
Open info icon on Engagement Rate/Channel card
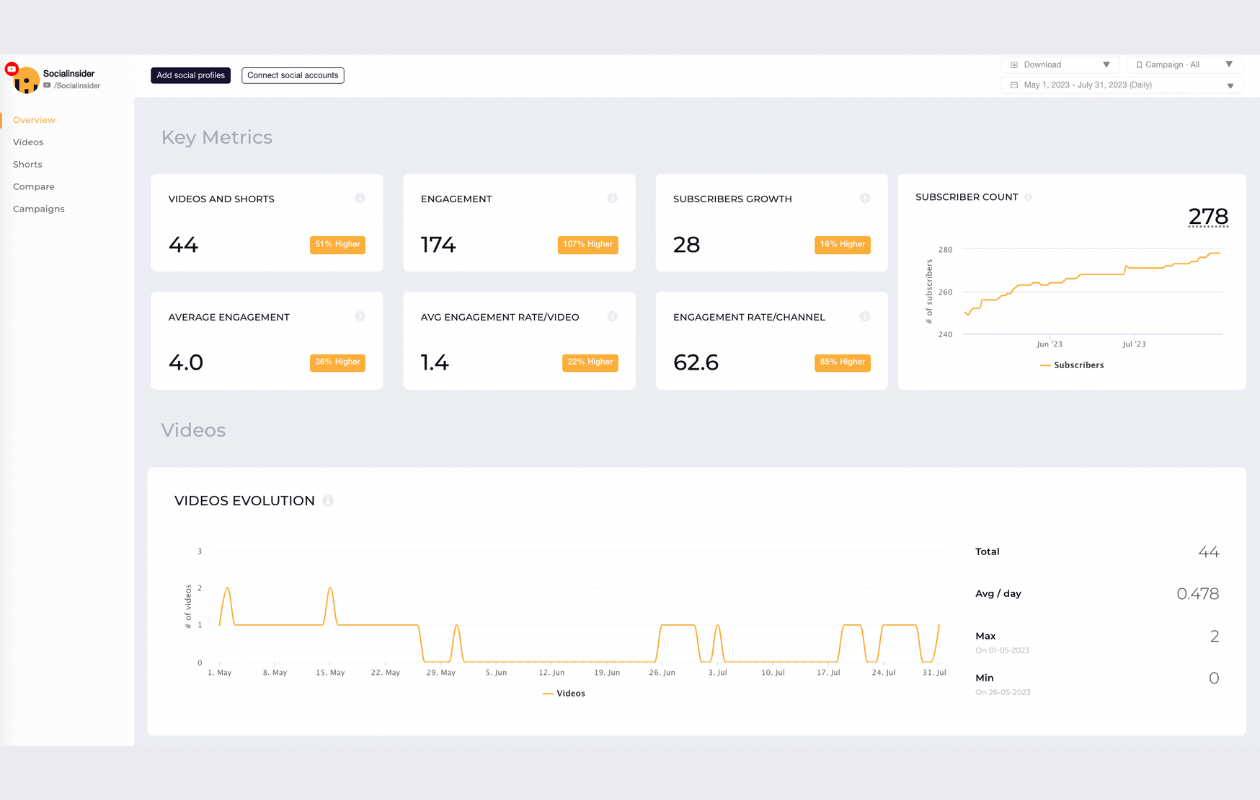[865, 316]
